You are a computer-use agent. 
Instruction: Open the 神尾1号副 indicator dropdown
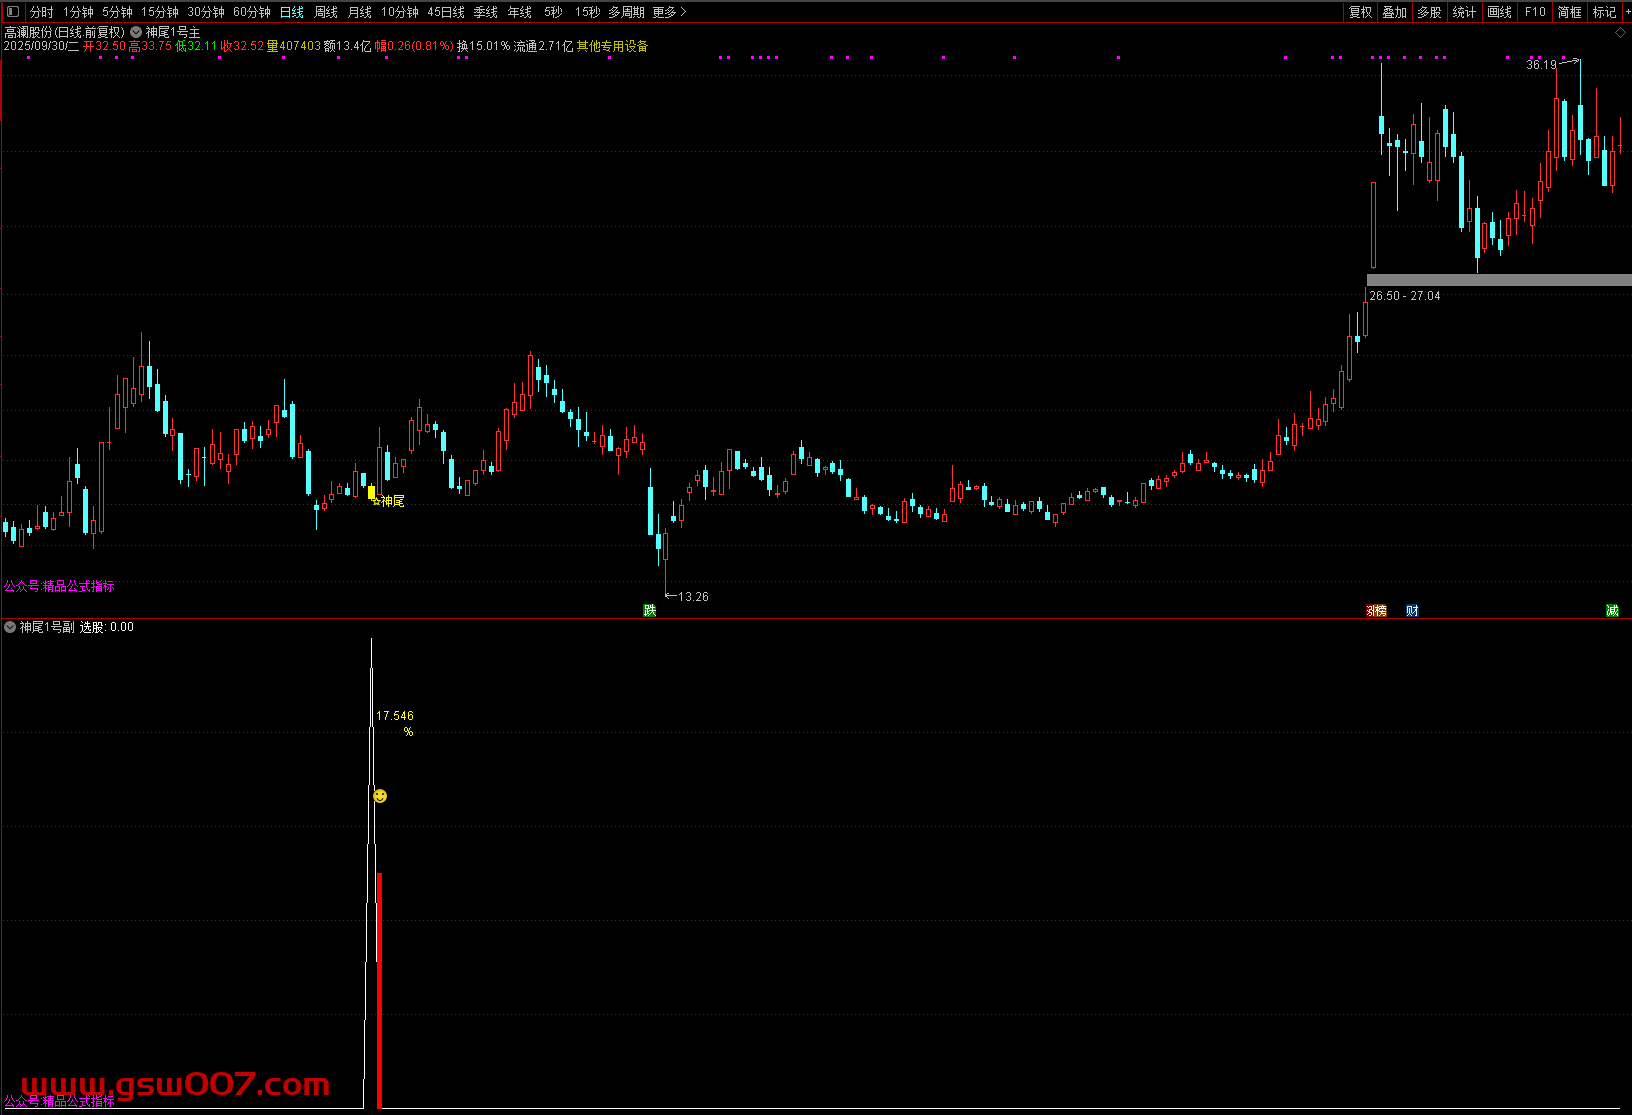10,627
